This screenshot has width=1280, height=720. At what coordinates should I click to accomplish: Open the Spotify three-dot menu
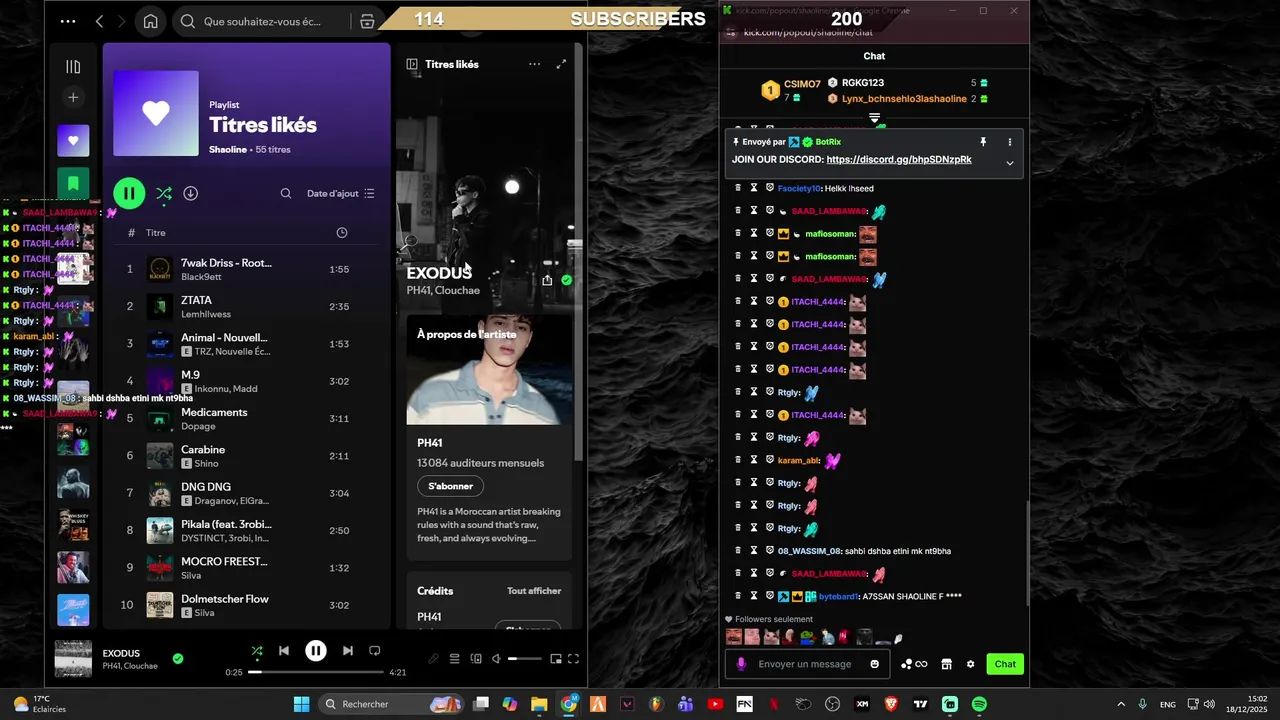[x=68, y=21]
